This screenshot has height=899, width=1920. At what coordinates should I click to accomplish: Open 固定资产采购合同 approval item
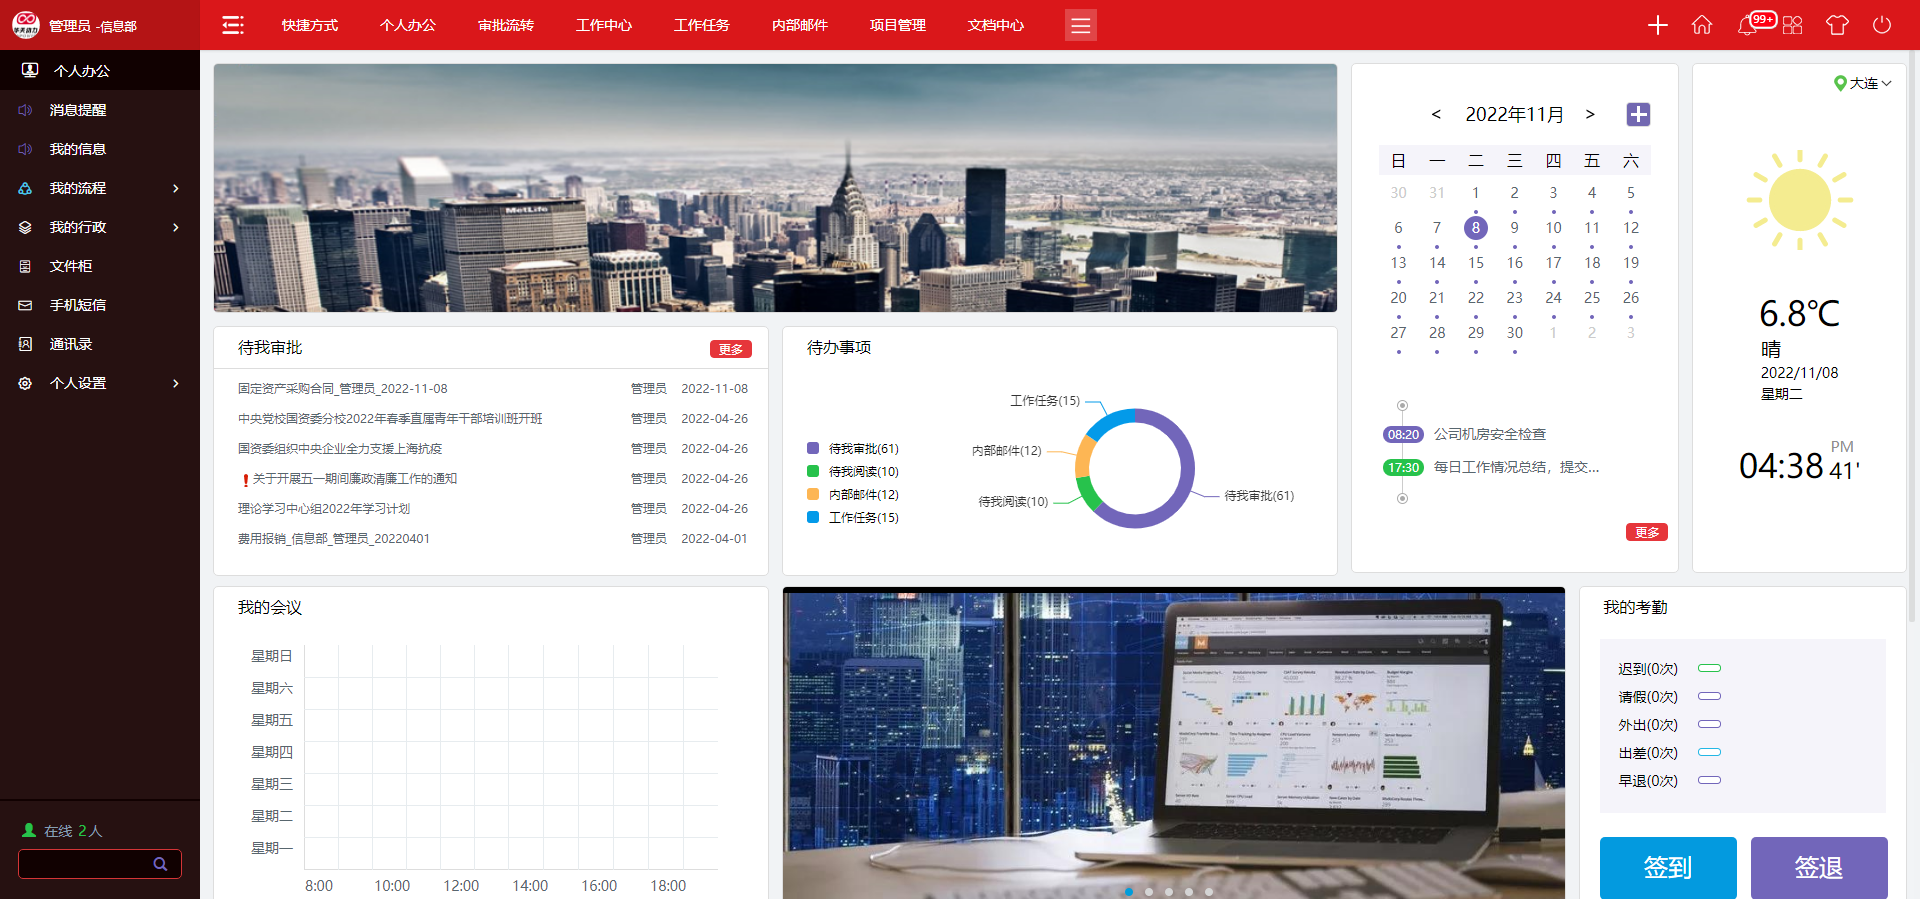click(343, 389)
